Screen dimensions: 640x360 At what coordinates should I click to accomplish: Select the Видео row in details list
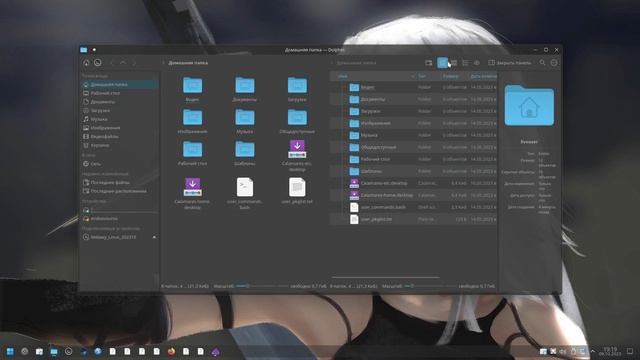[413, 87]
